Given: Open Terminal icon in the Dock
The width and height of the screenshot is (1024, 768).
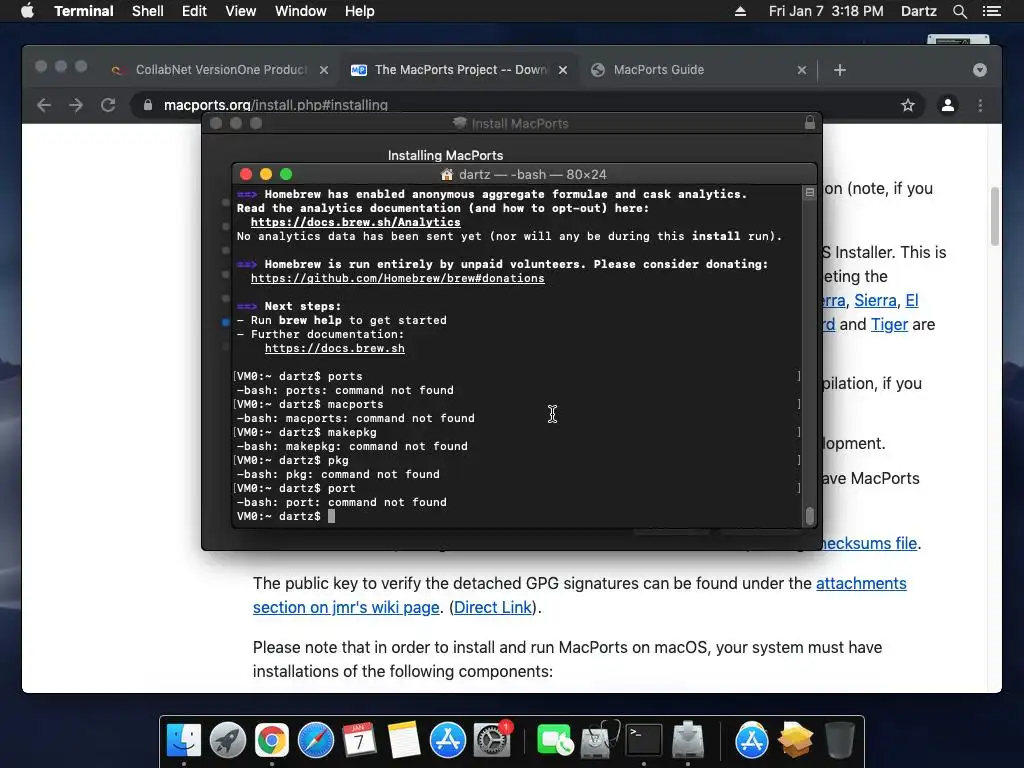Looking at the screenshot, I should point(644,741).
